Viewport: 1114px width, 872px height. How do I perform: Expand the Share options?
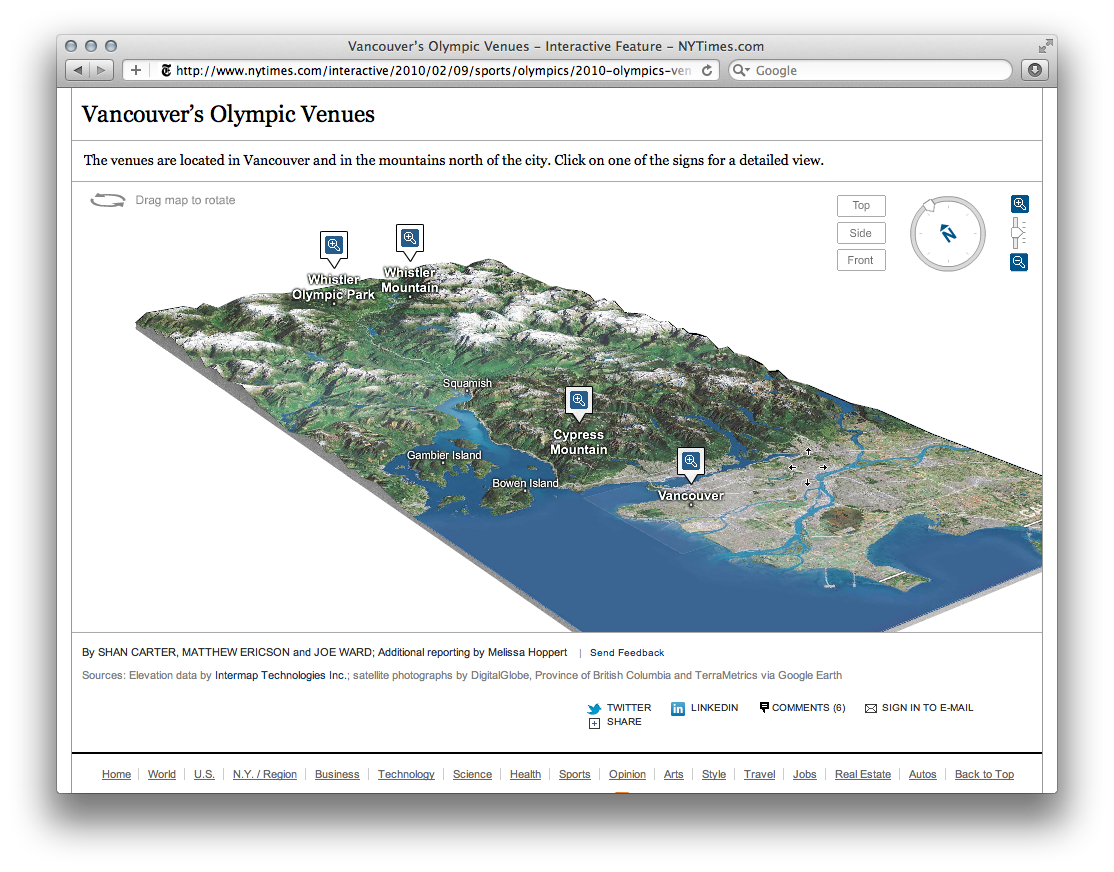click(595, 722)
